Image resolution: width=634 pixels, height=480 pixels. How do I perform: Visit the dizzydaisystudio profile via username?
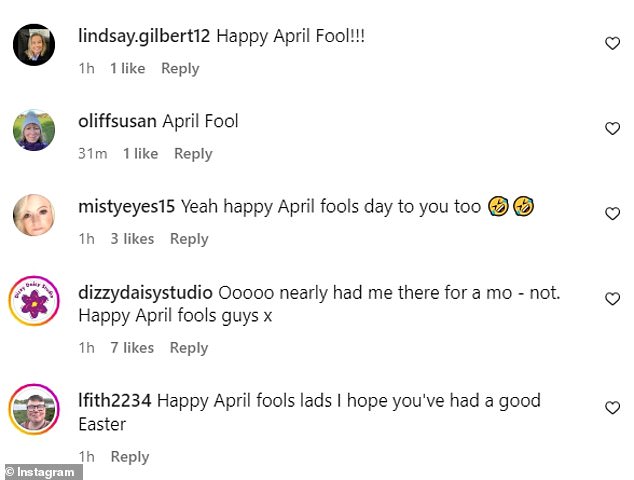tap(145, 293)
